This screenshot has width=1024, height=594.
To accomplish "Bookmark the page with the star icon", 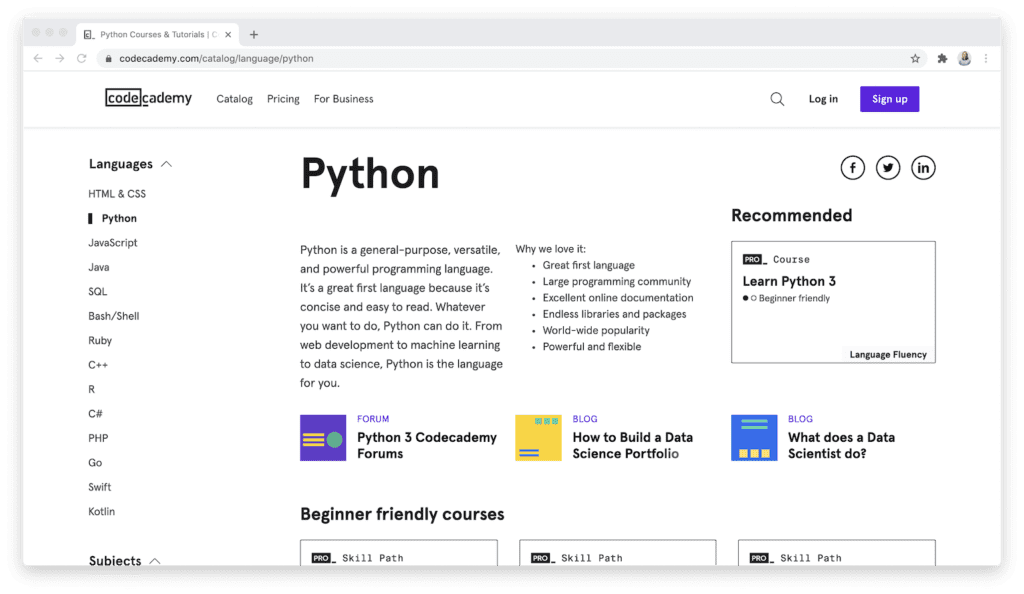I will [x=914, y=58].
